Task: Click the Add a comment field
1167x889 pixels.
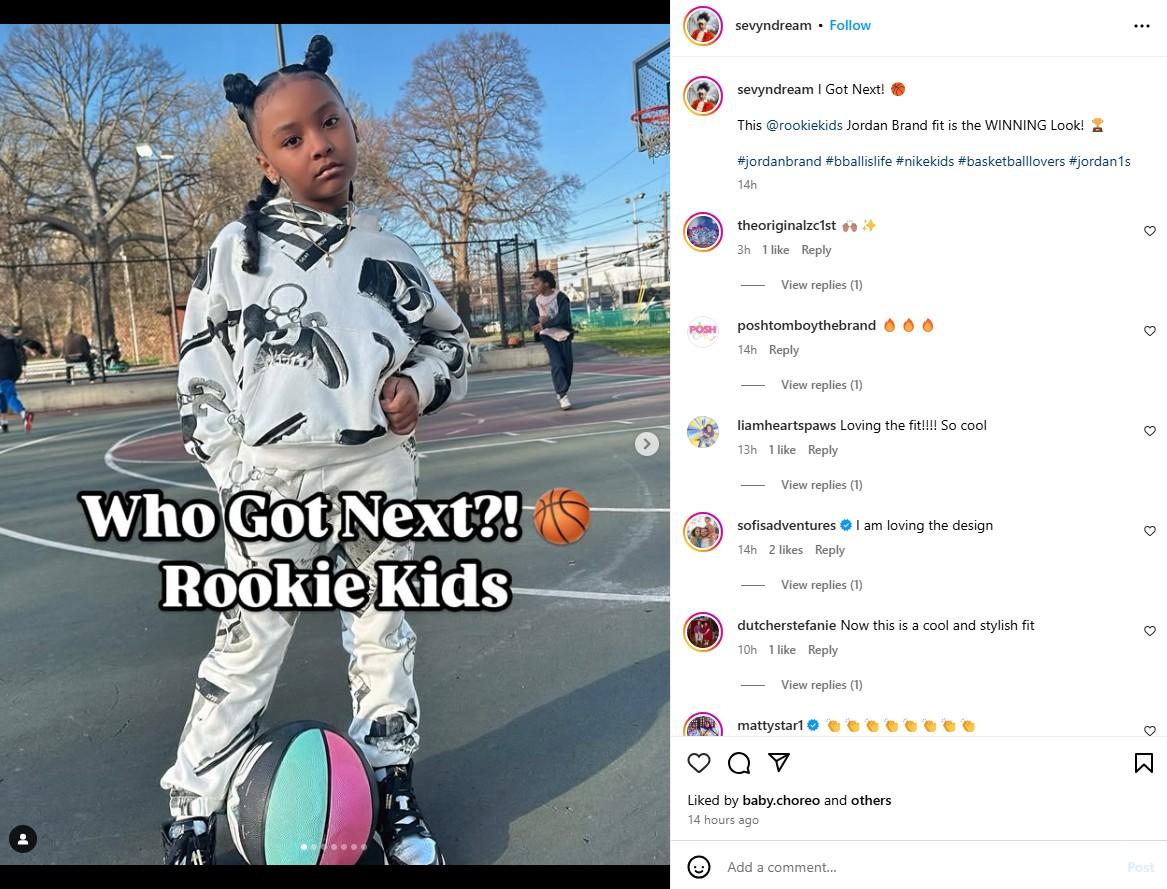Action: 923,867
